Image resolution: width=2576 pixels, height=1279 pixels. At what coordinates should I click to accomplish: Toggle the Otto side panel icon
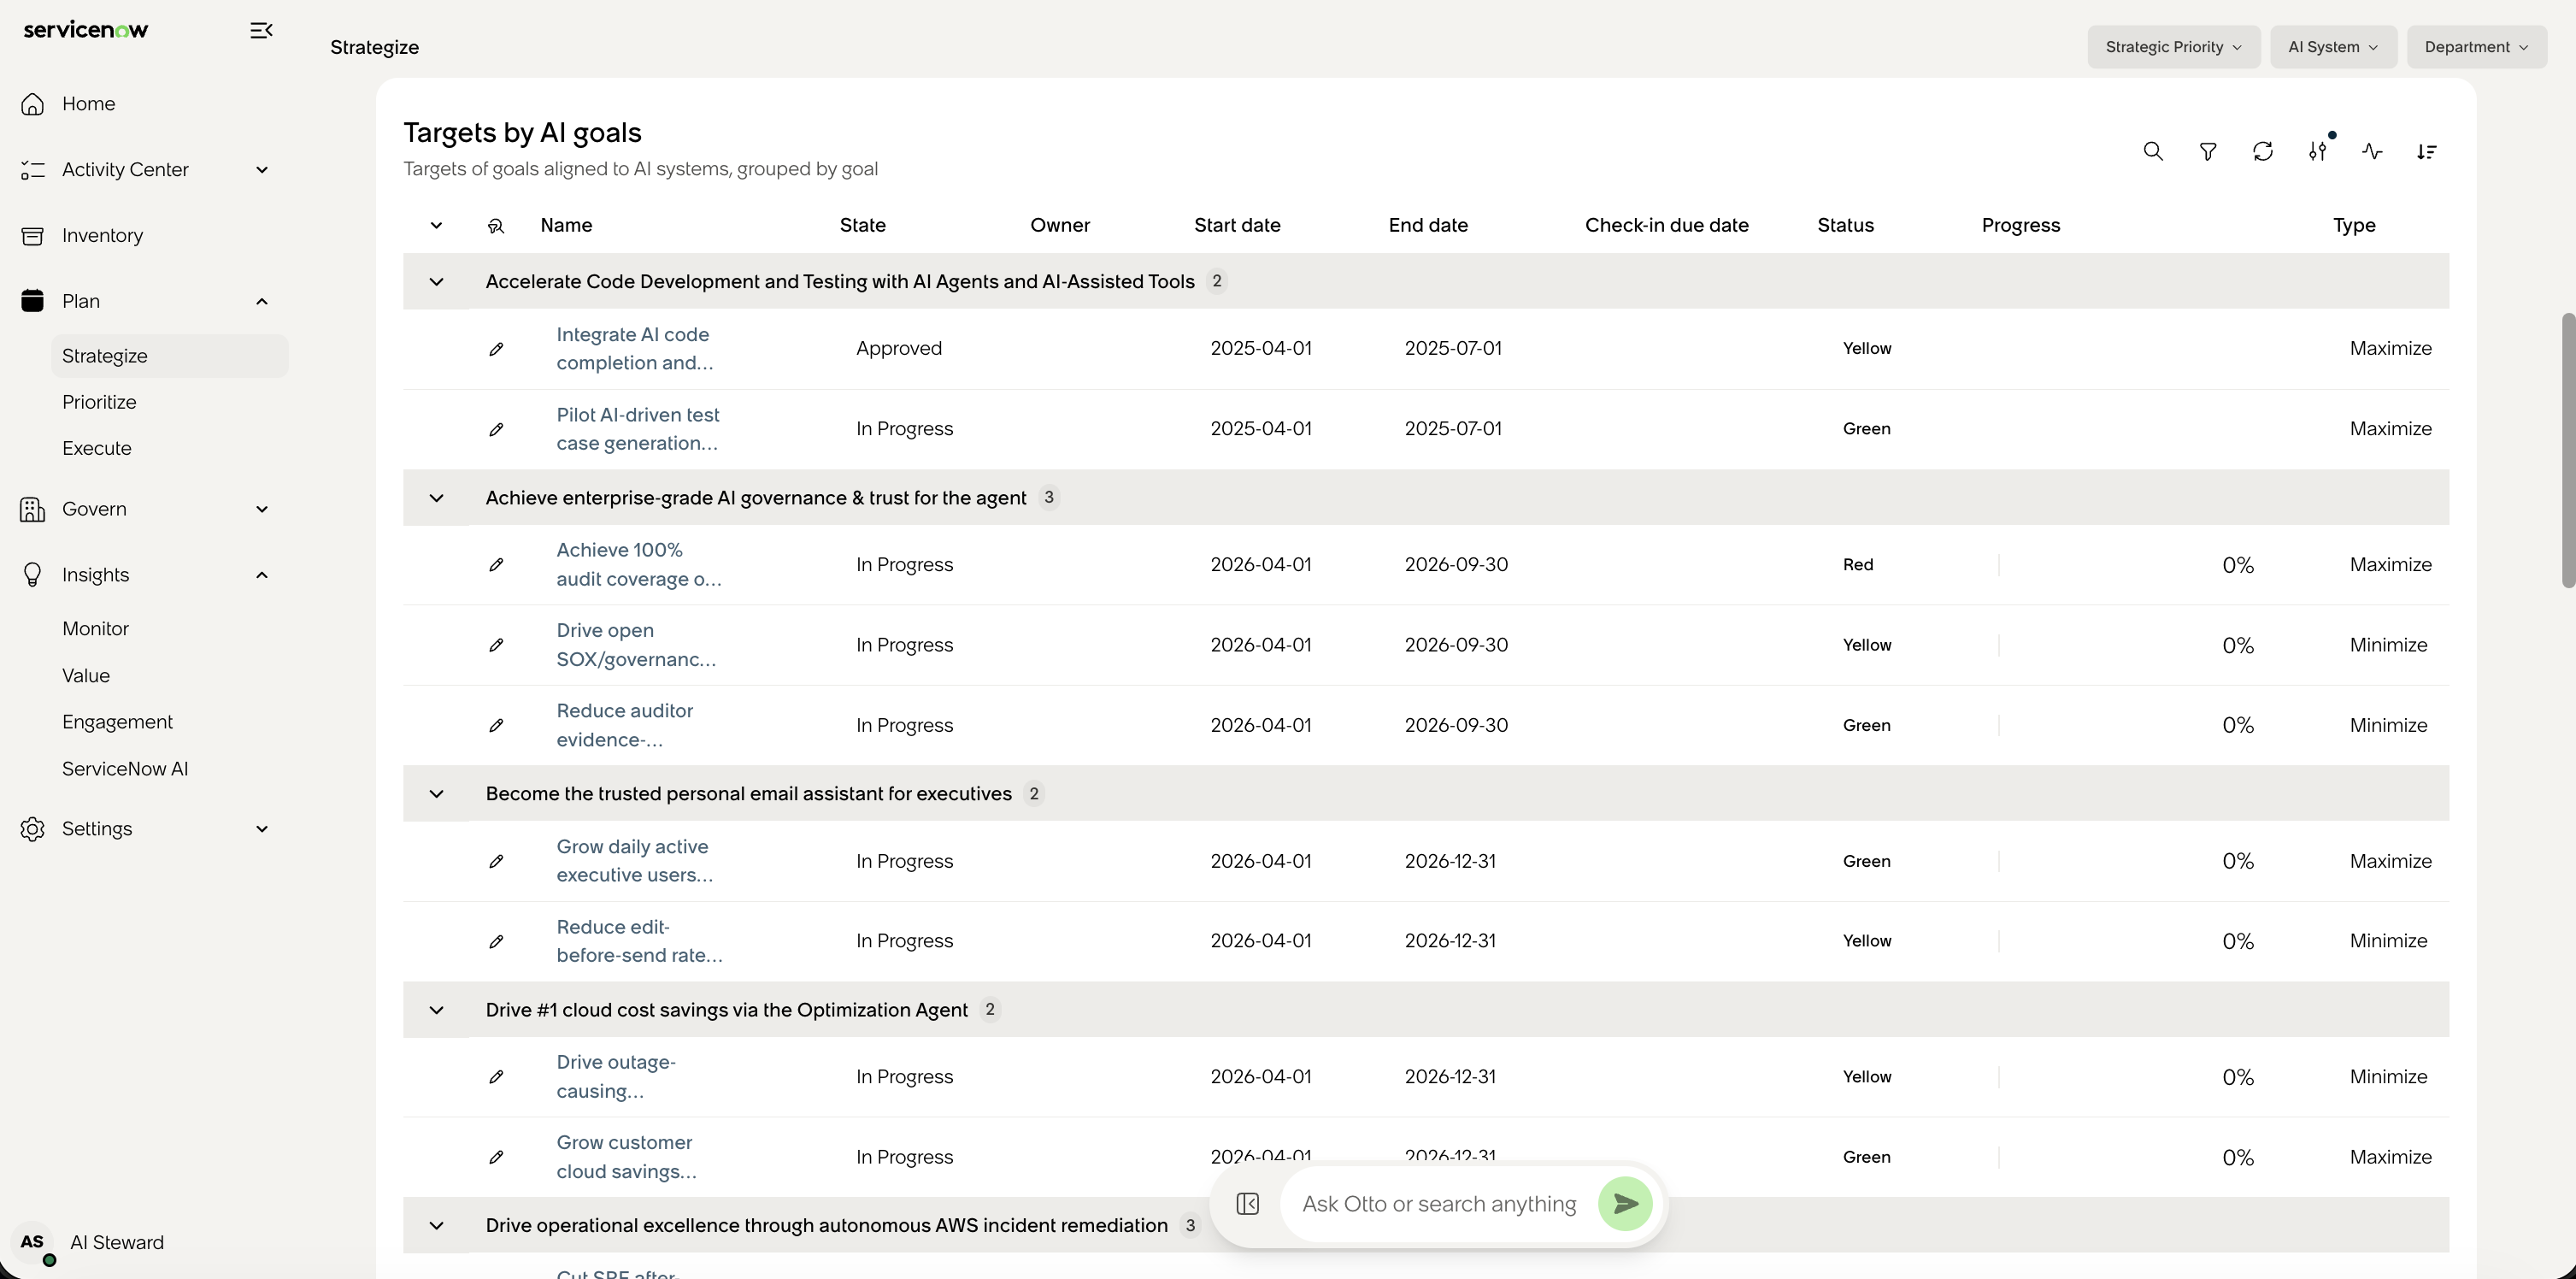click(1247, 1204)
